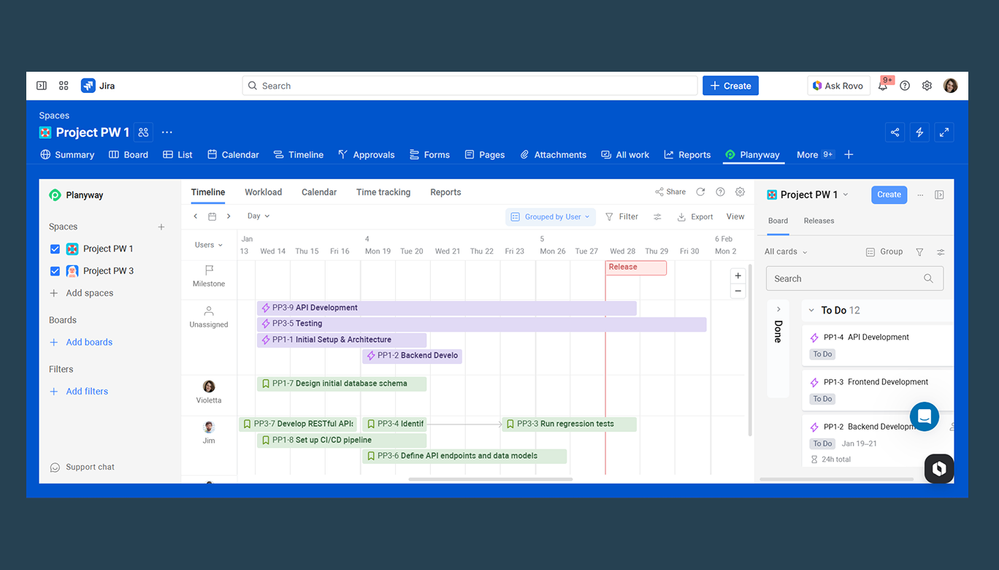Click the top bar Create button

[730, 85]
